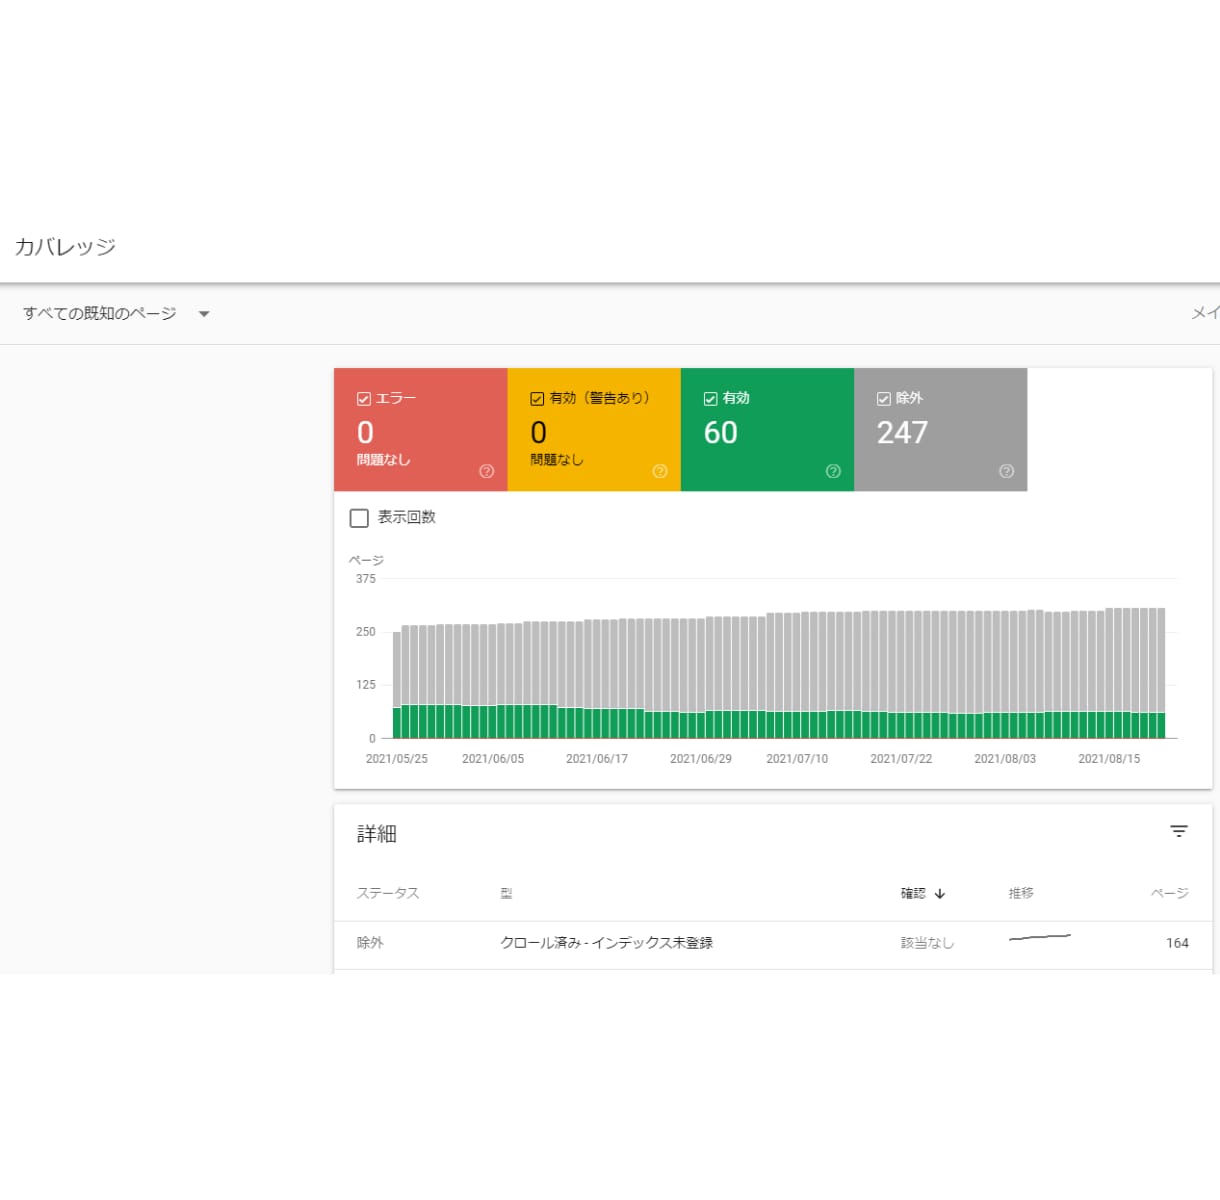
Task: Click the 164 page count value
Action: click(1177, 943)
